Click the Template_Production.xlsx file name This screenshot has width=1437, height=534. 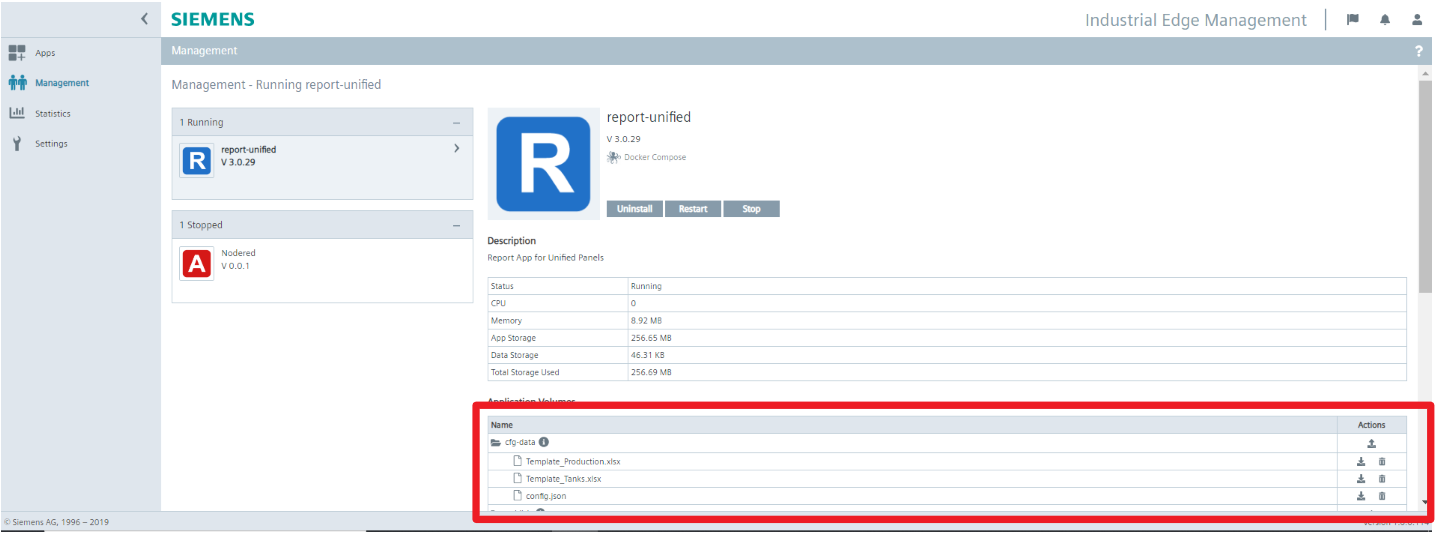pos(573,461)
